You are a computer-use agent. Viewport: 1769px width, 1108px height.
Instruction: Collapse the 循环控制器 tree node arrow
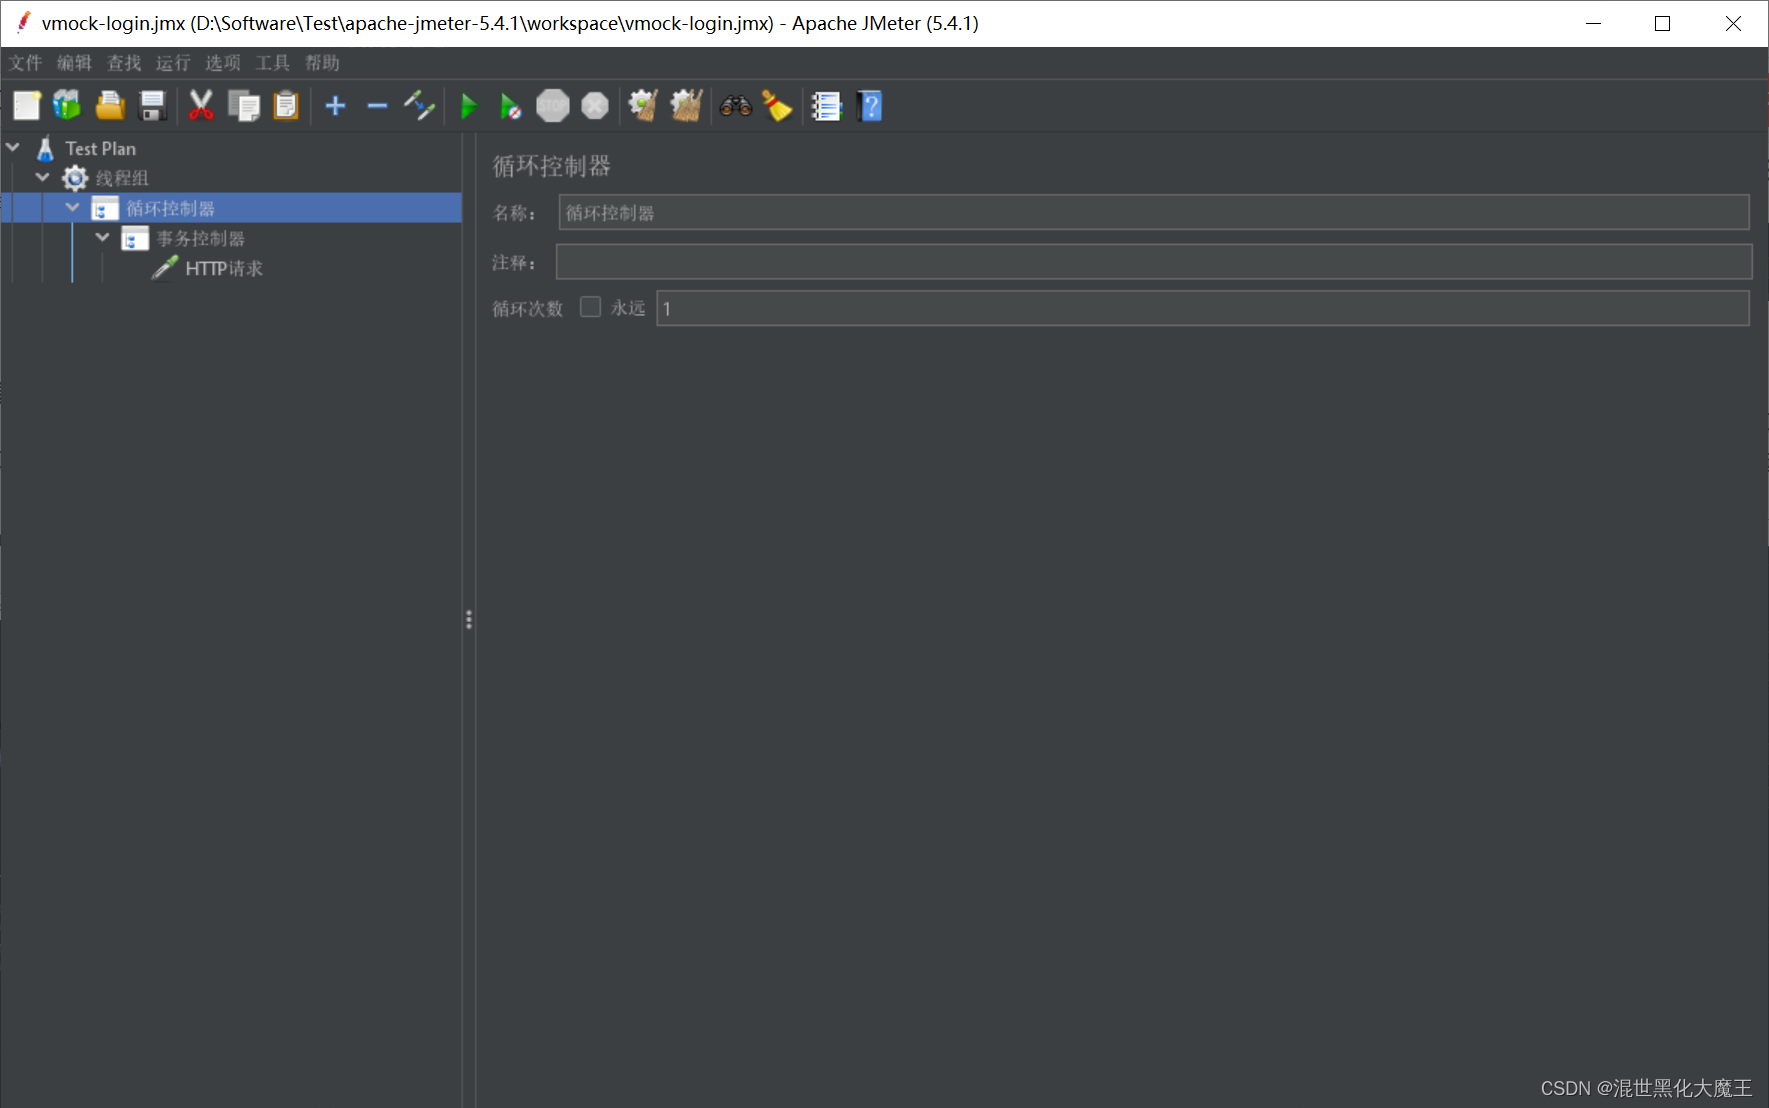[72, 207]
